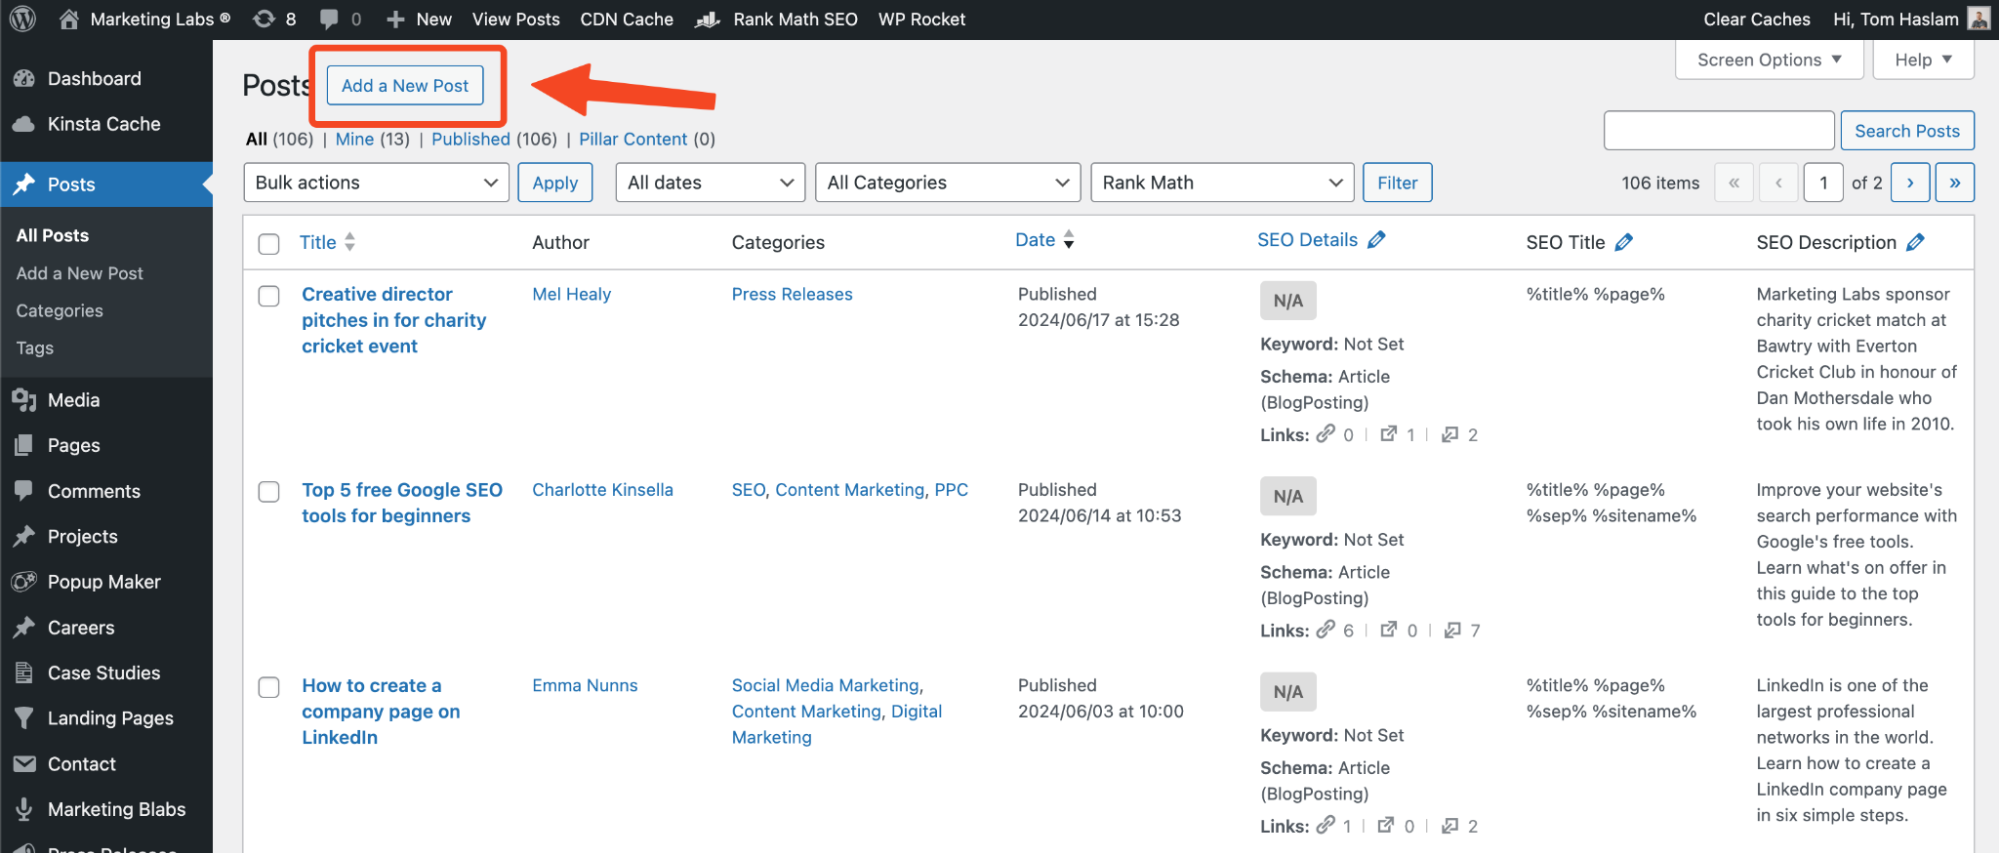The width and height of the screenshot is (1999, 854).
Task: Open the Top 5 free Google SEO tools post
Action: click(x=402, y=503)
